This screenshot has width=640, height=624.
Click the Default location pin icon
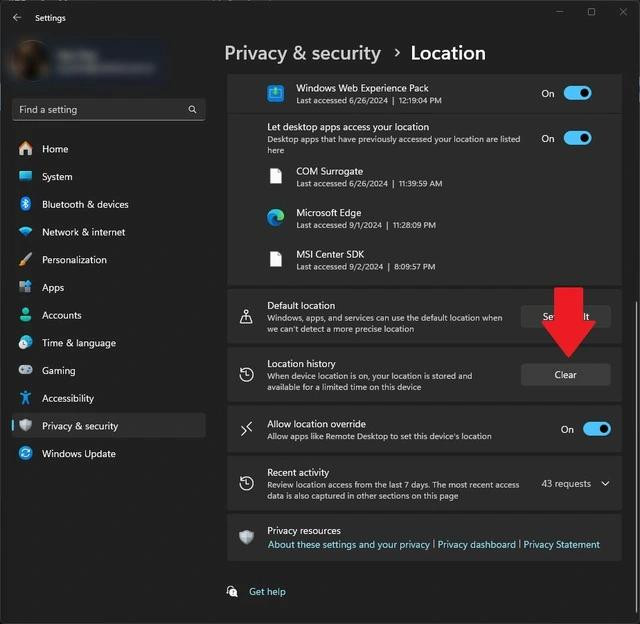pos(246,317)
